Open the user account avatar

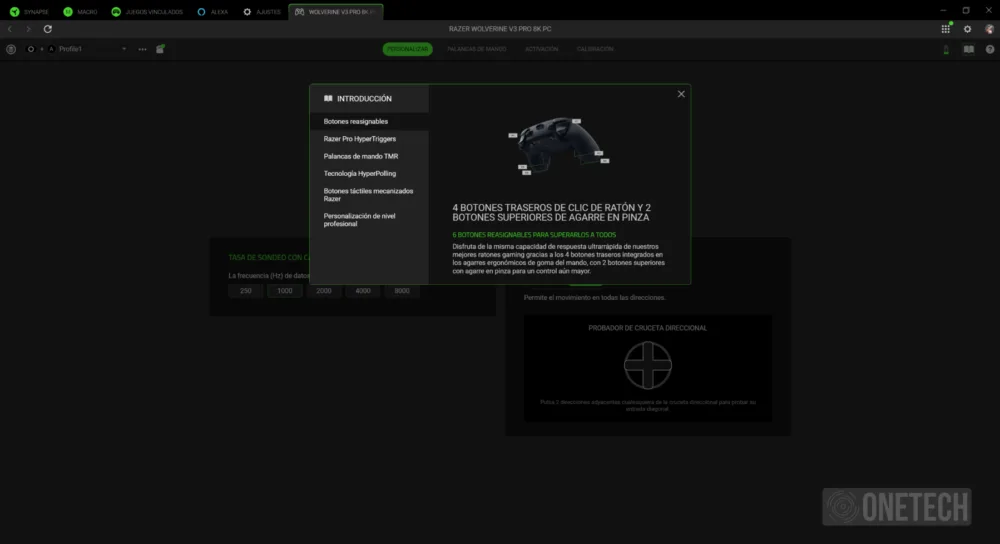click(x=989, y=29)
